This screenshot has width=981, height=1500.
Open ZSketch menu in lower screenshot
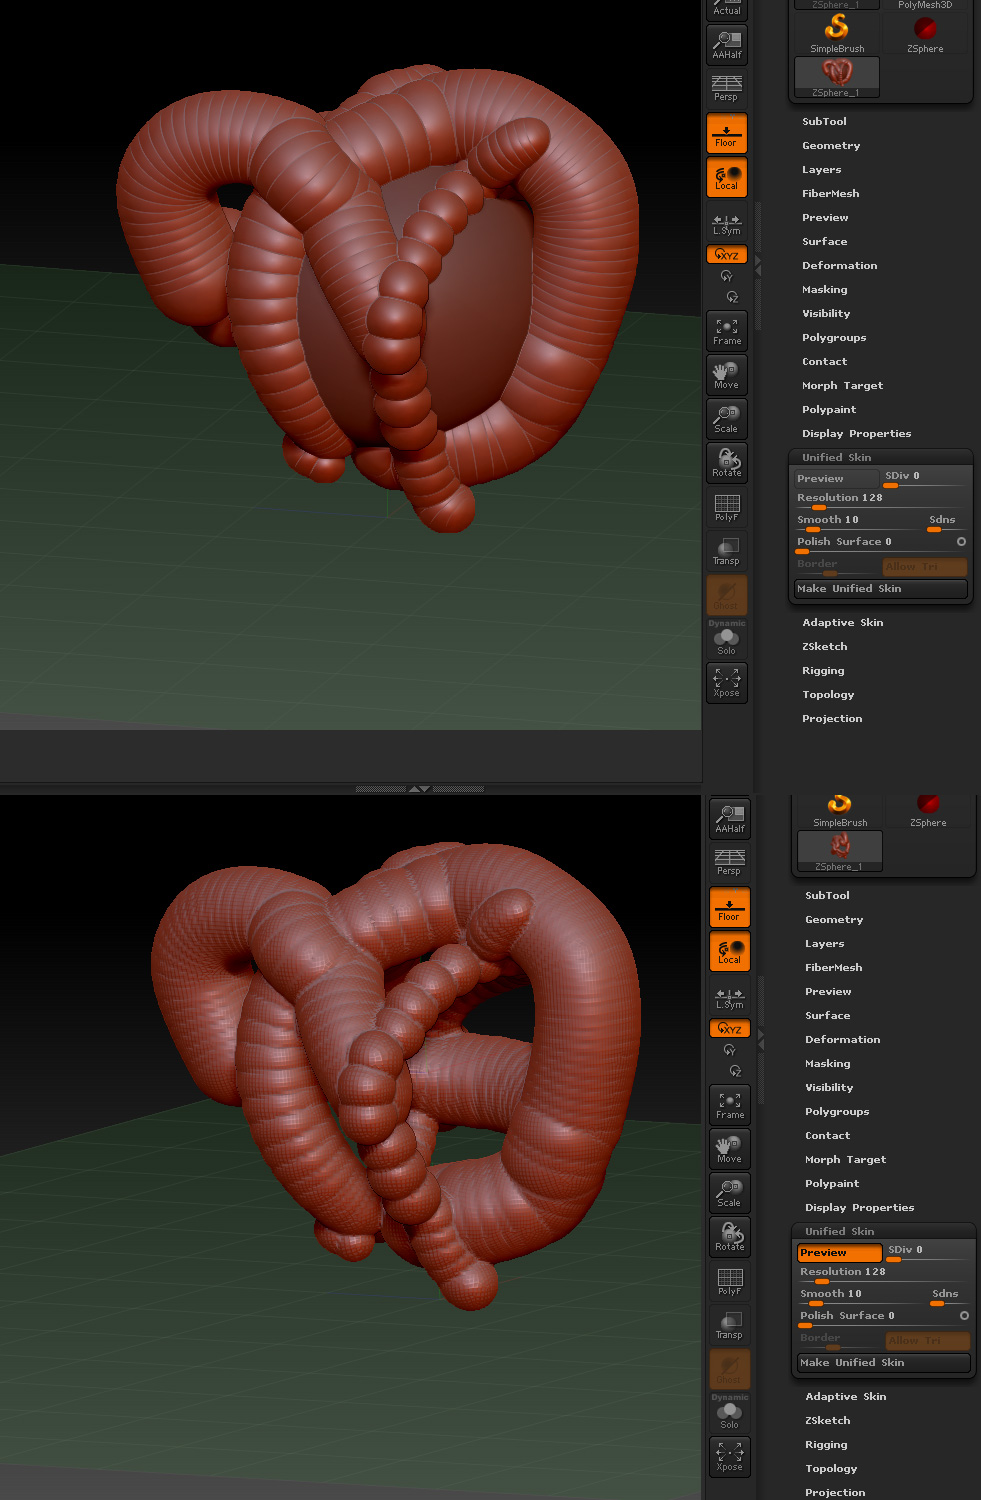click(x=828, y=1421)
